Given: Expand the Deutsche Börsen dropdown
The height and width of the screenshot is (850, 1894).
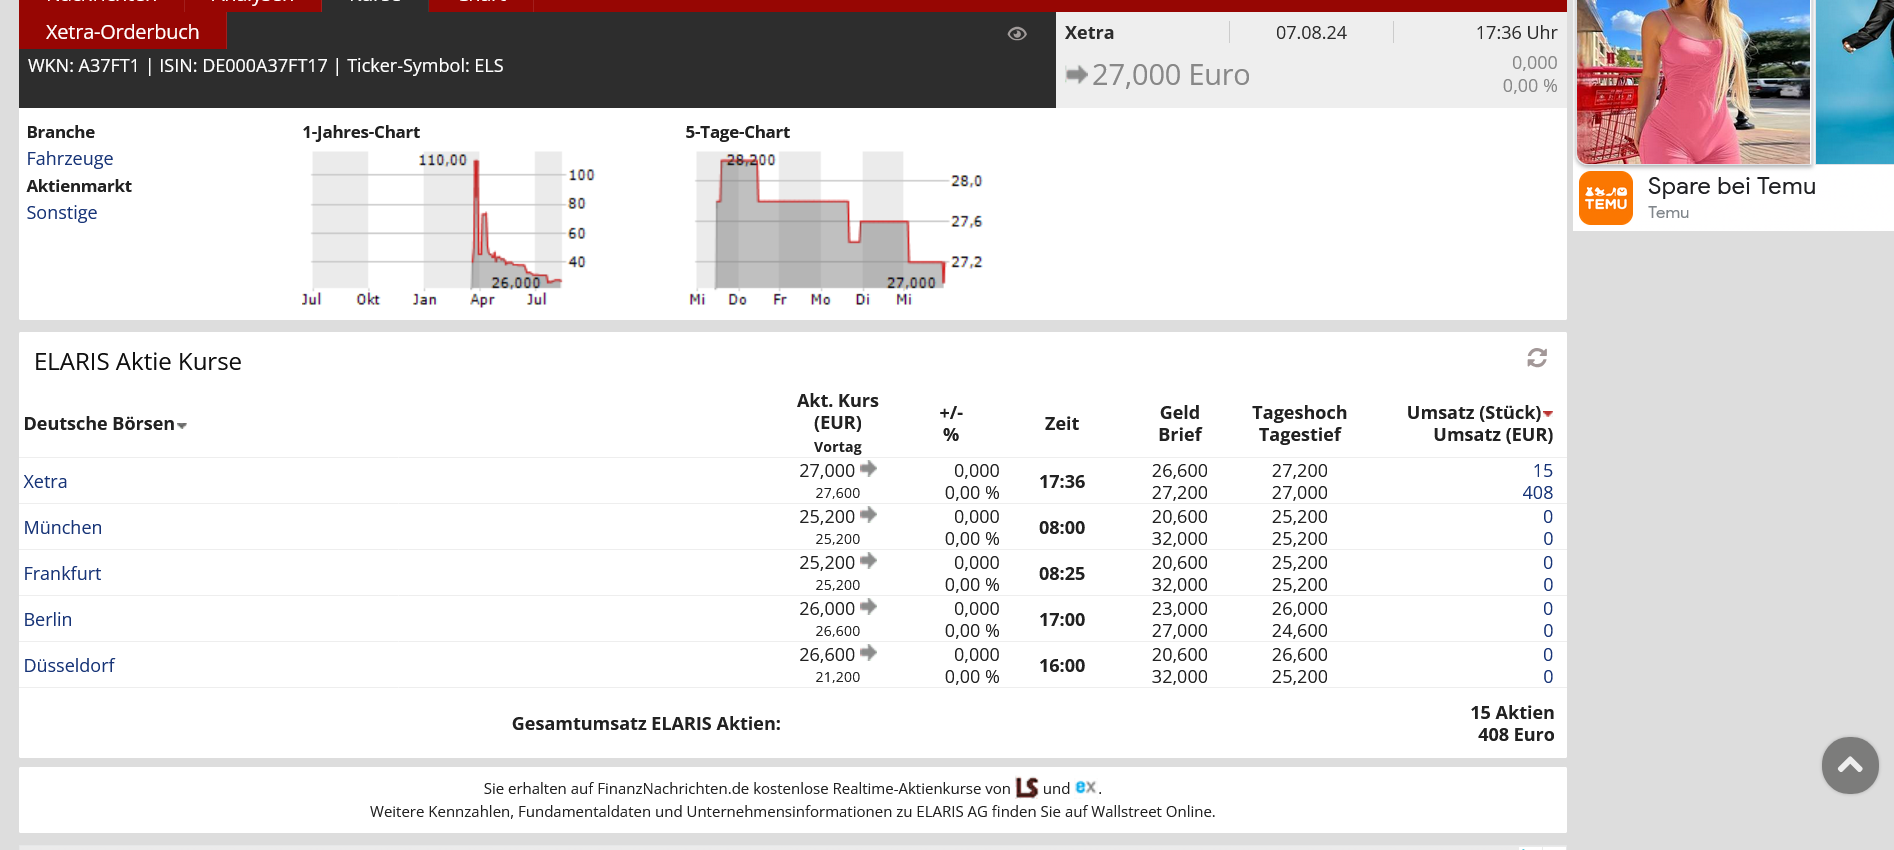Looking at the screenshot, I should (x=182, y=426).
